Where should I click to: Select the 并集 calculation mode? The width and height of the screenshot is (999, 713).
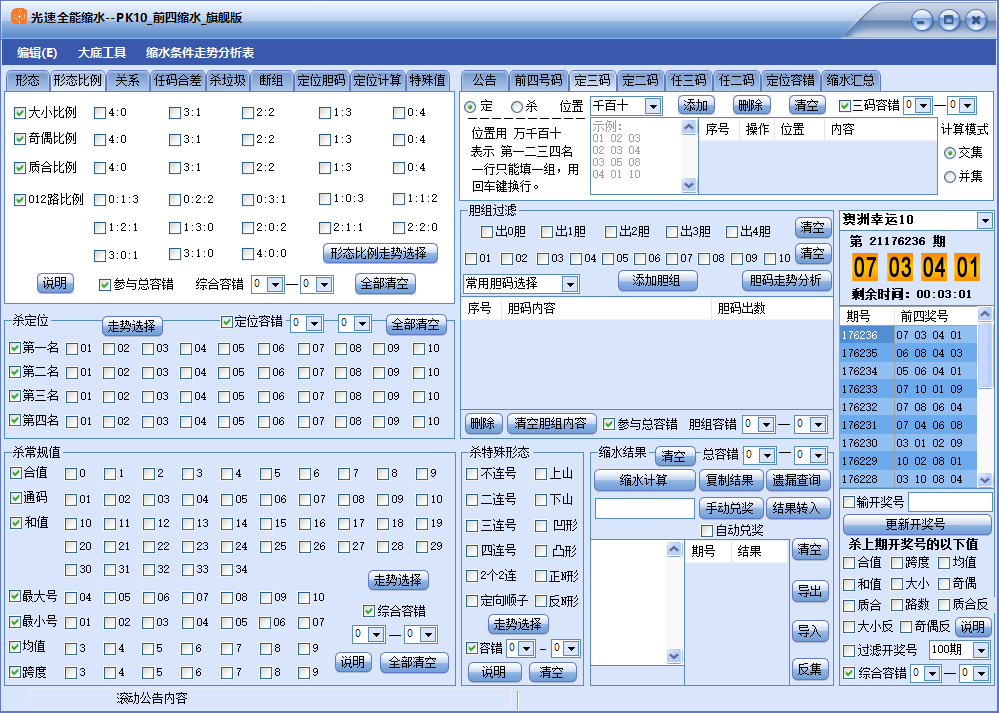click(949, 177)
